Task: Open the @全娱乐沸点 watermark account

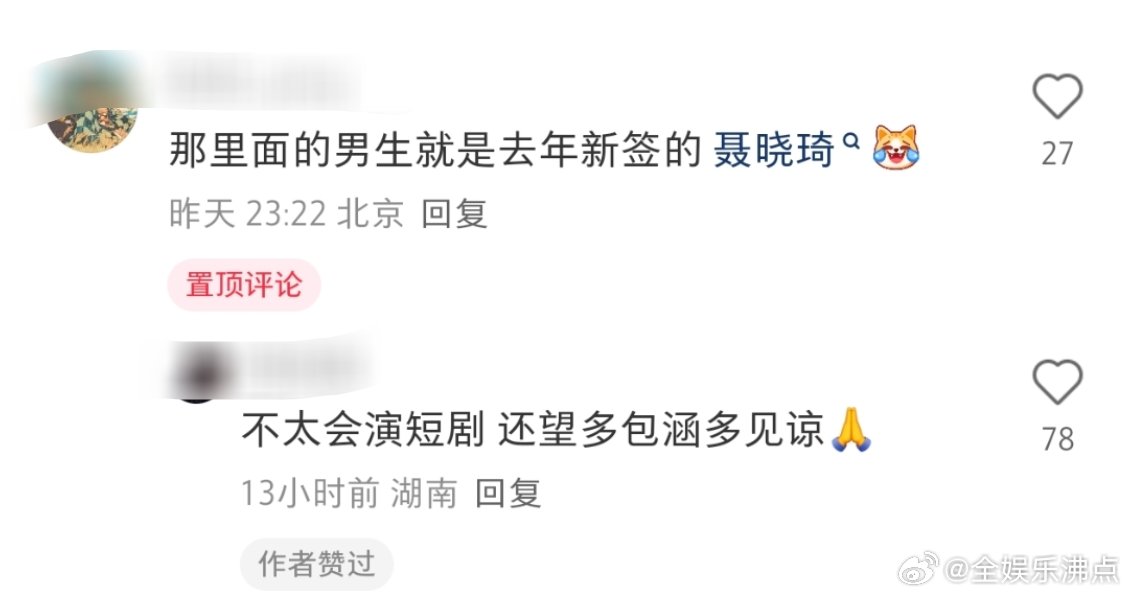Action: [1031, 569]
